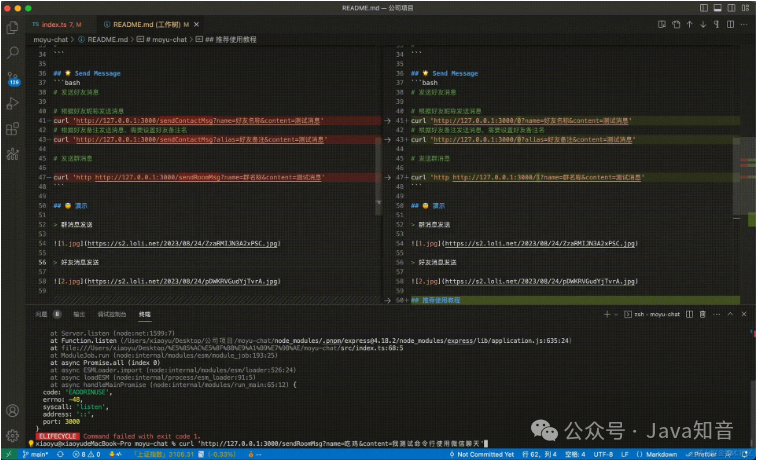Revert change arrow on diff line 41
Screen dimensions: 758x461
tap(387, 121)
